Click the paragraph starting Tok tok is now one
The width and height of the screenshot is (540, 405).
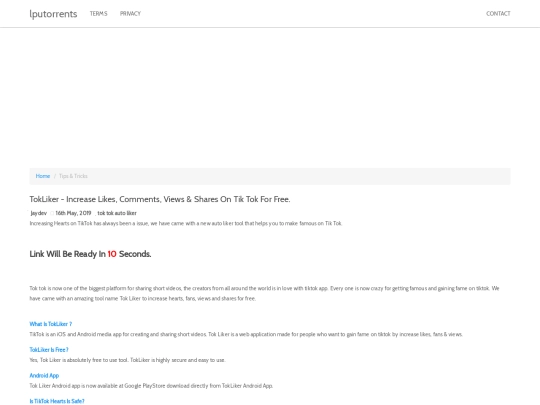(x=264, y=293)
